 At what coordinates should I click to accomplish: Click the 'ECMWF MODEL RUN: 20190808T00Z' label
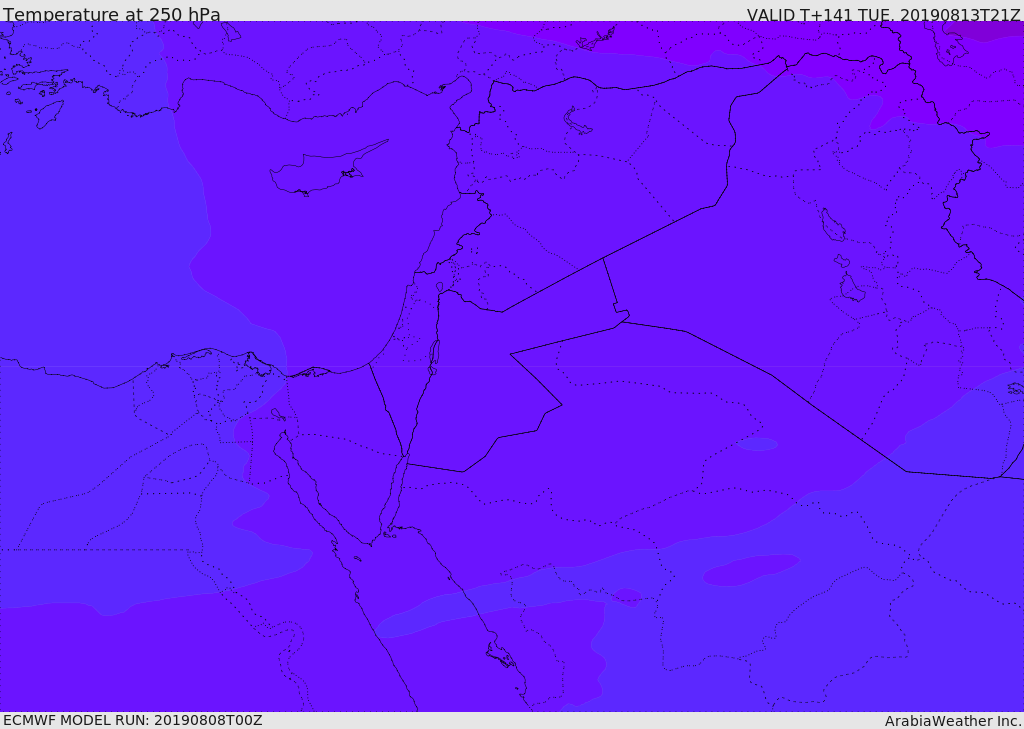pos(133,720)
